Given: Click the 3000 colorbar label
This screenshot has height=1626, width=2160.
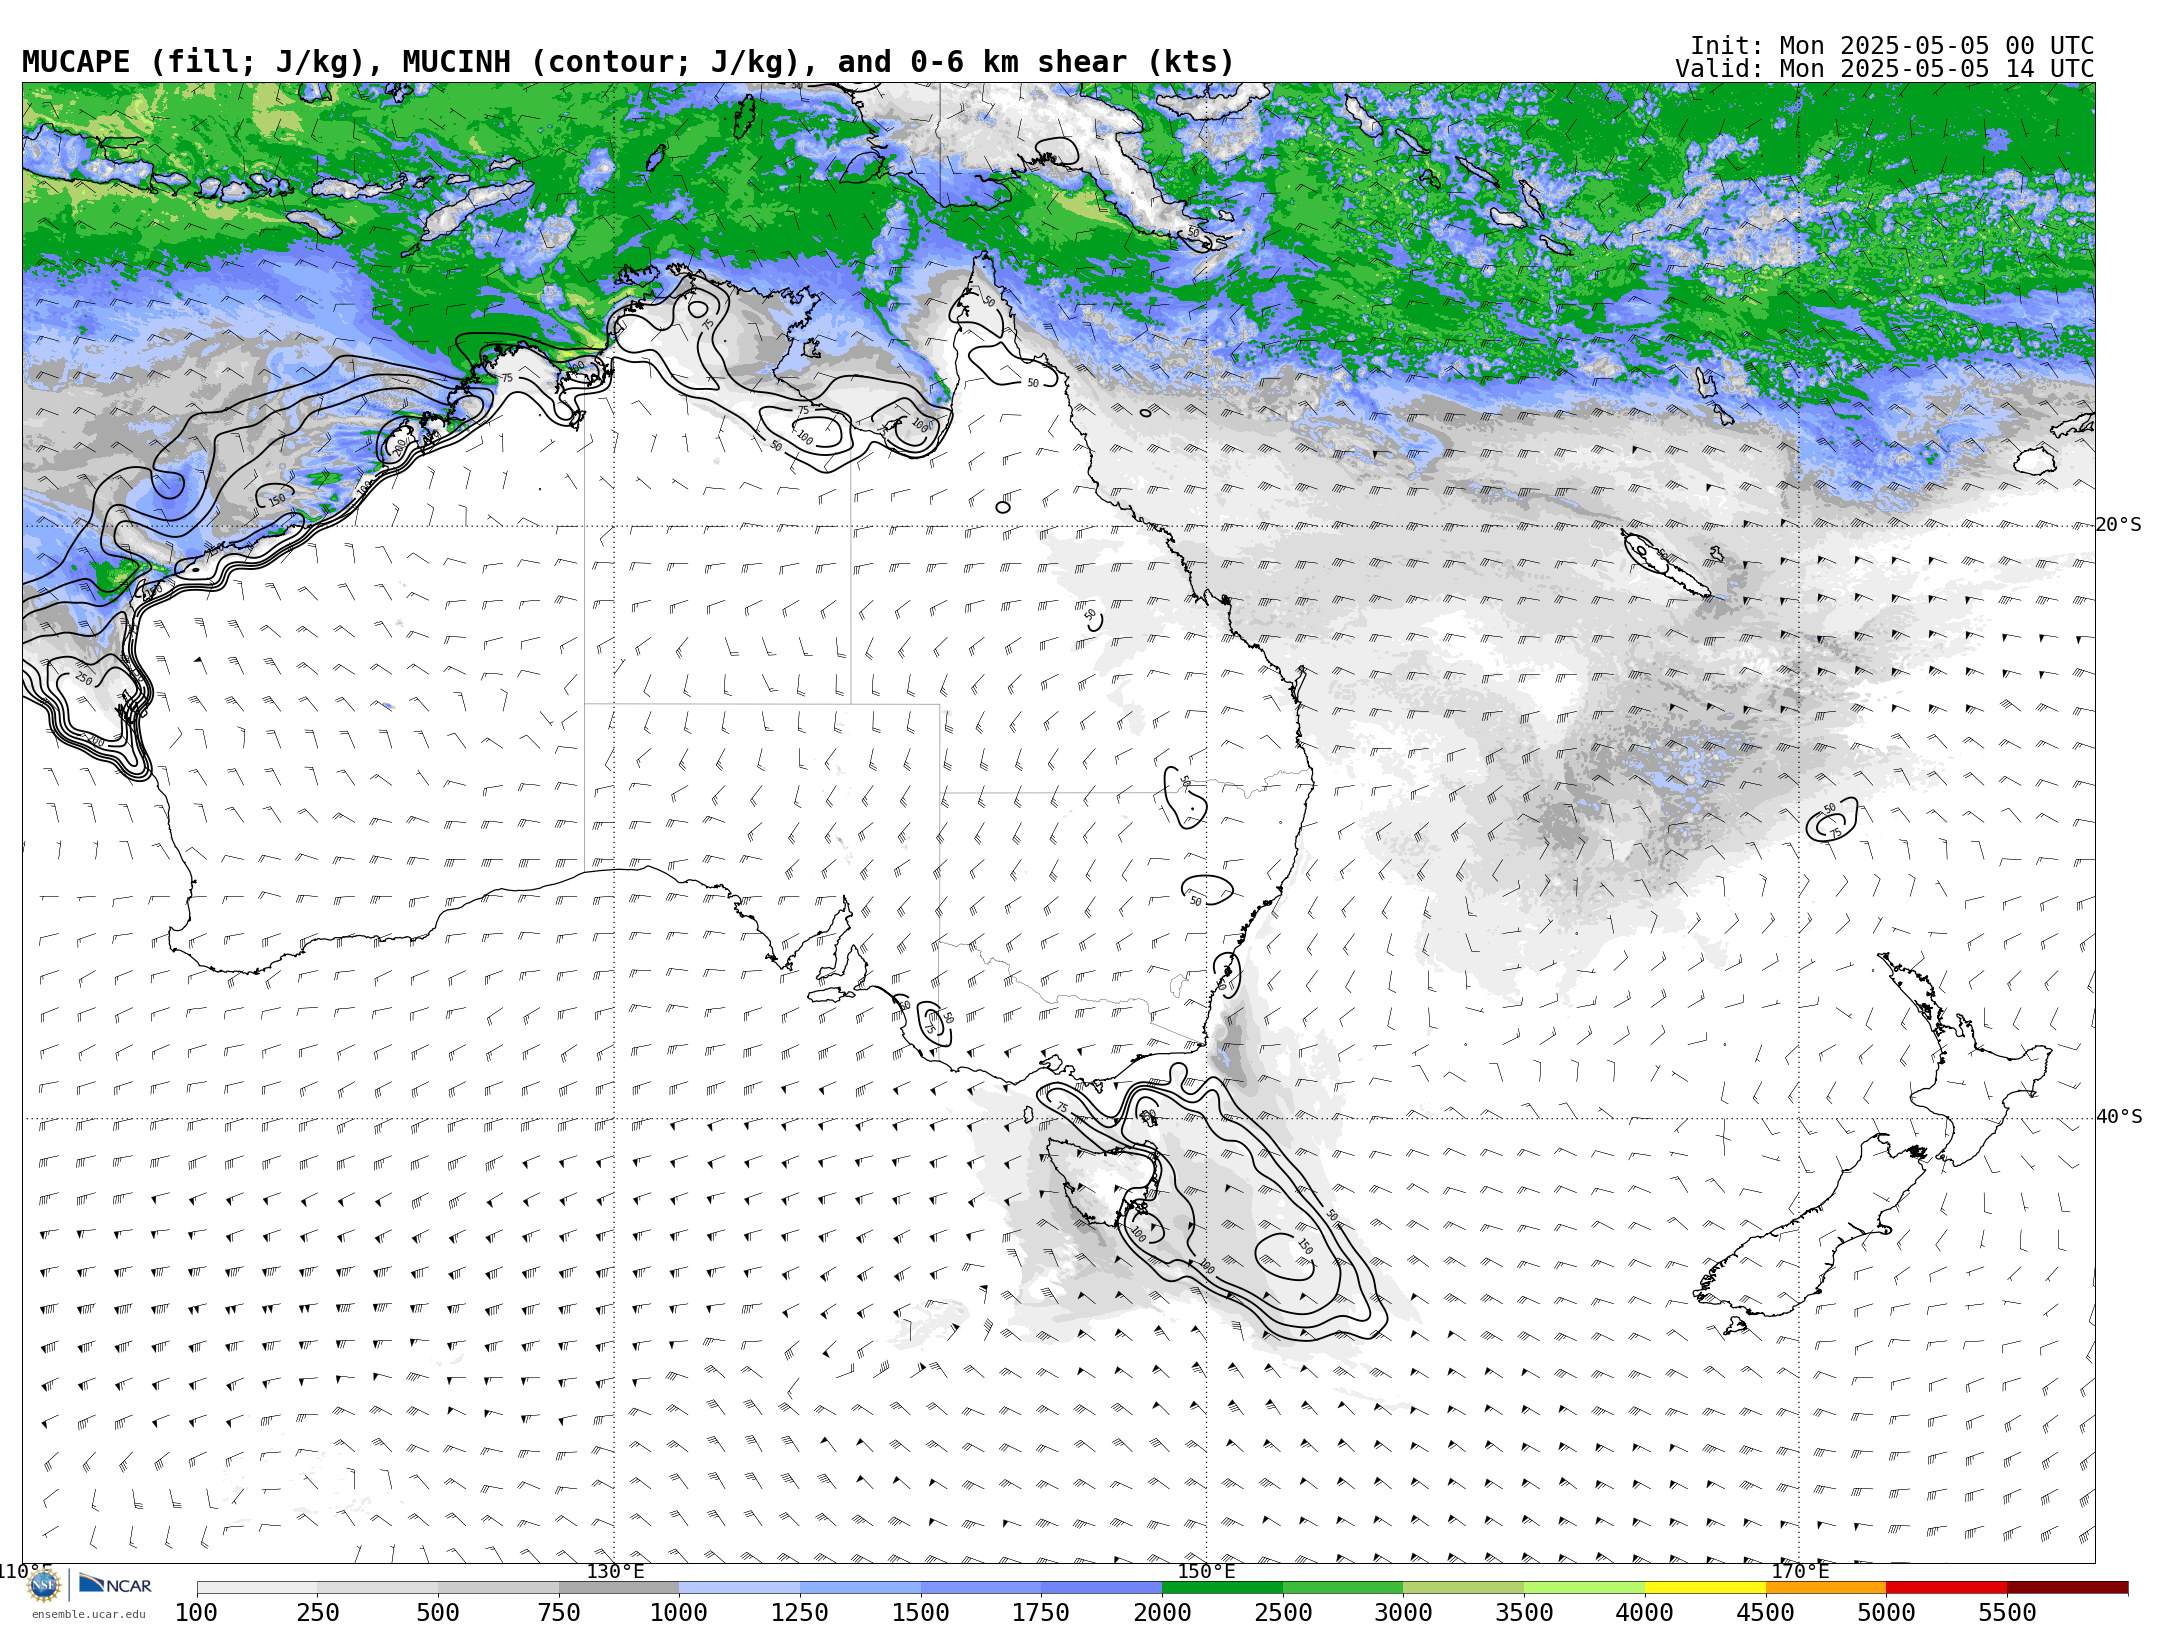Looking at the screenshot, I should pos(1403,1613).
